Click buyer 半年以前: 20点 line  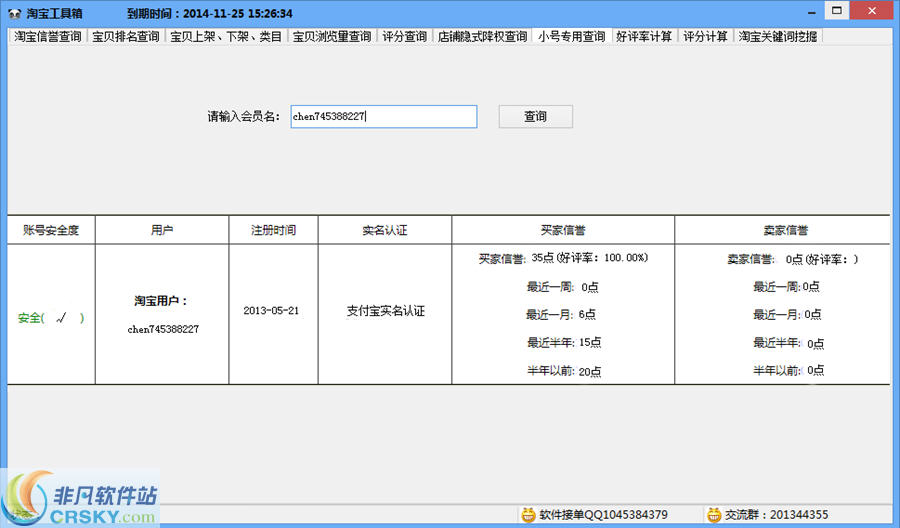pos(564,371)
